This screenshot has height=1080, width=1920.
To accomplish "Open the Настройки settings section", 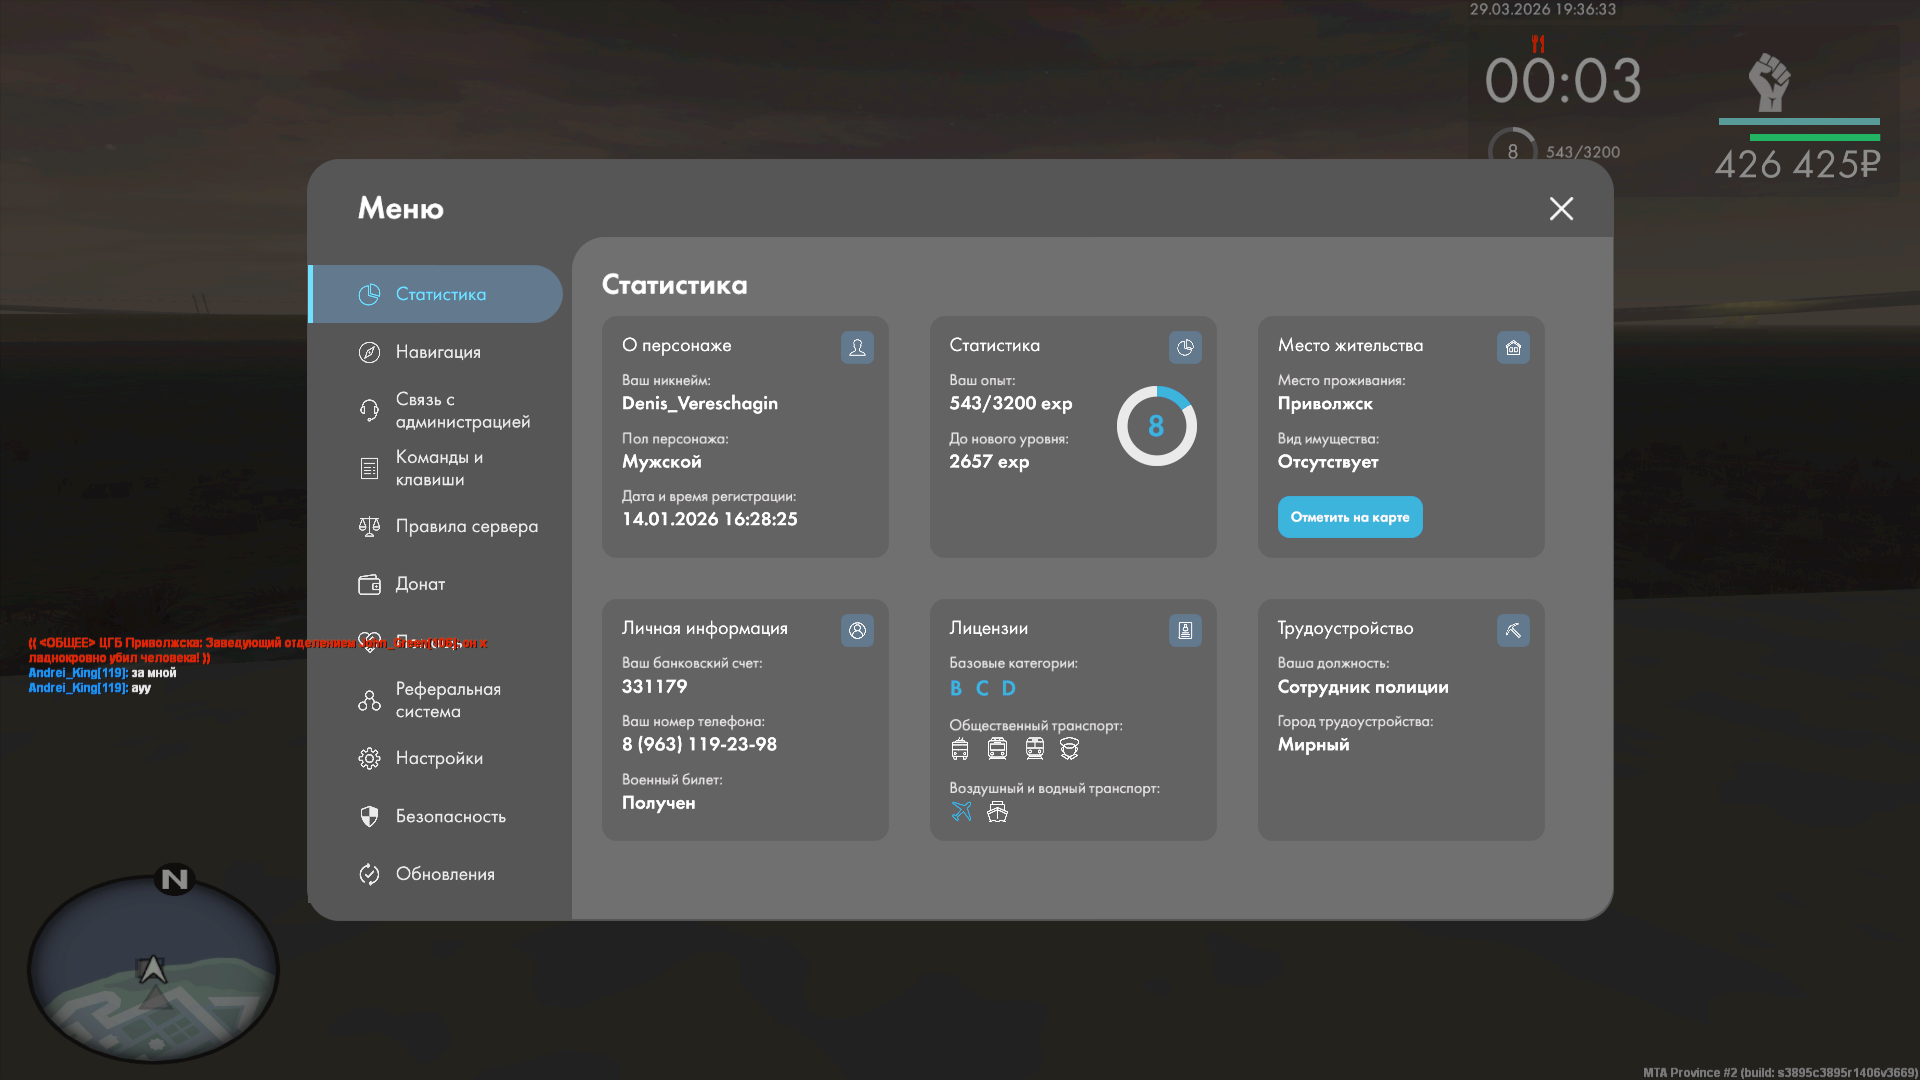I will tap(438, 758).
